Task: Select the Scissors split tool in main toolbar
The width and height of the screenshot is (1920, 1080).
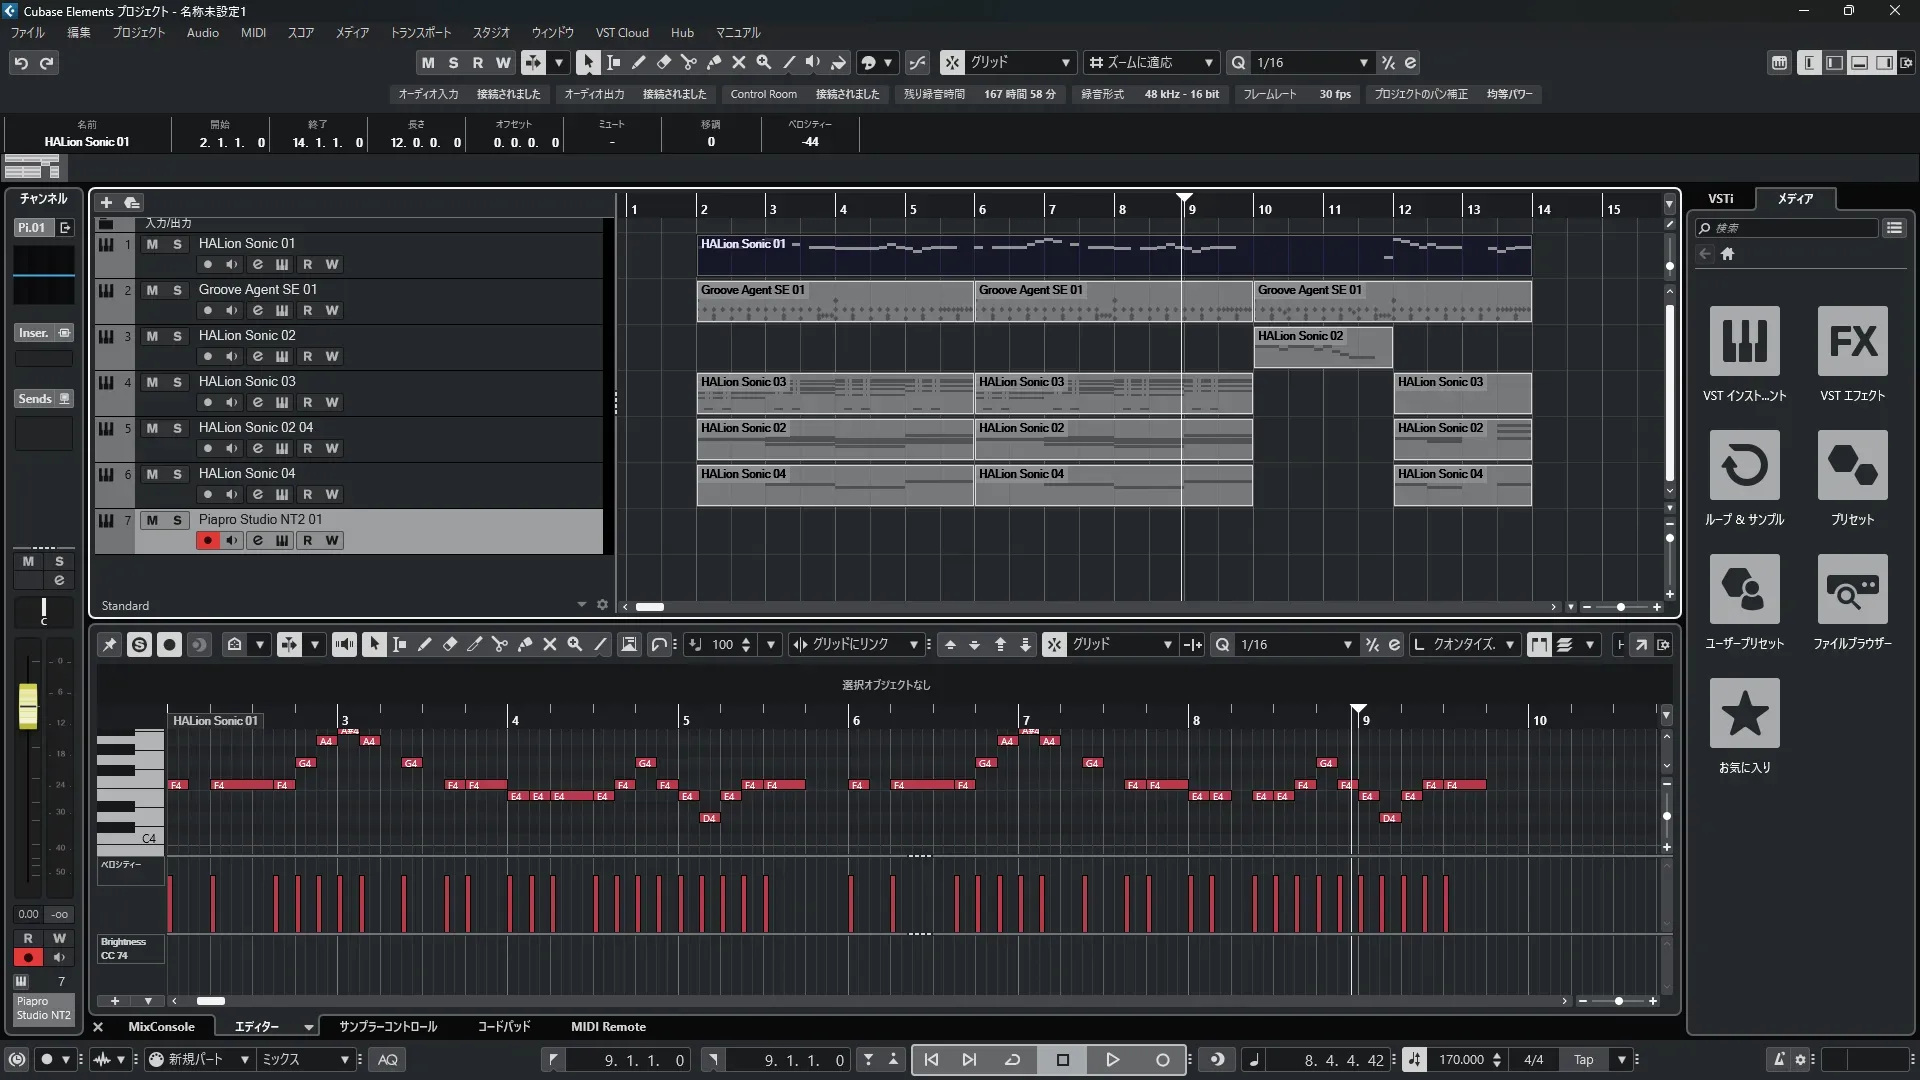Action: point(689,62)
